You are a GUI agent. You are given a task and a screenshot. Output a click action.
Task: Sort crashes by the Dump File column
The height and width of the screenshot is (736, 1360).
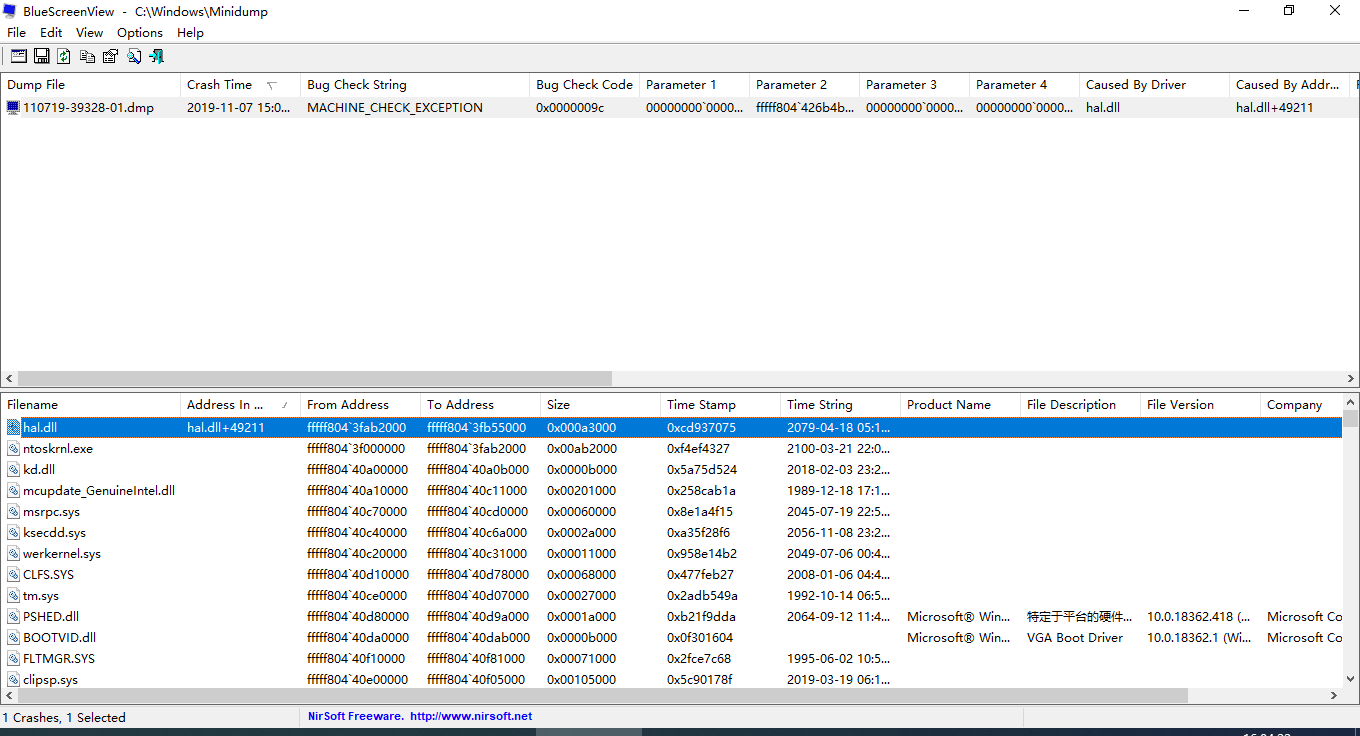coord(90,85)
